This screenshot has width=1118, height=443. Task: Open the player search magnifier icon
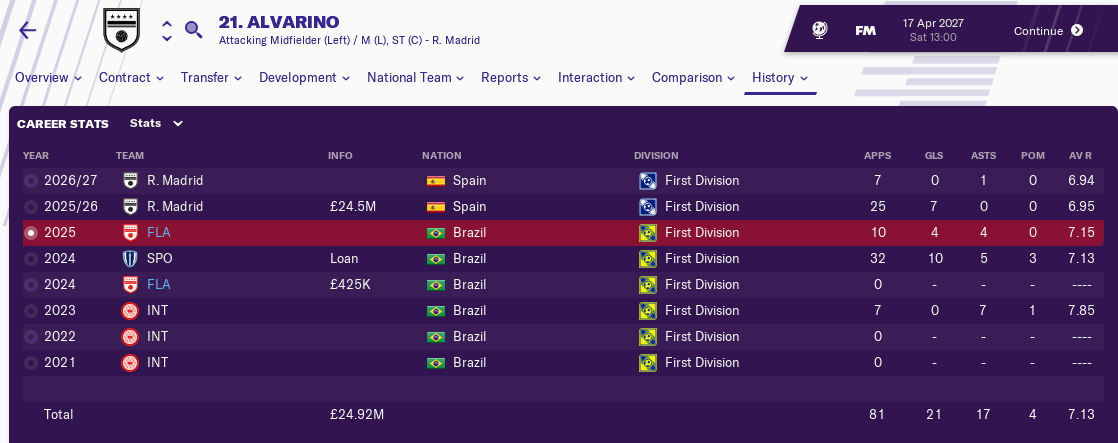[x=194, y=29]
